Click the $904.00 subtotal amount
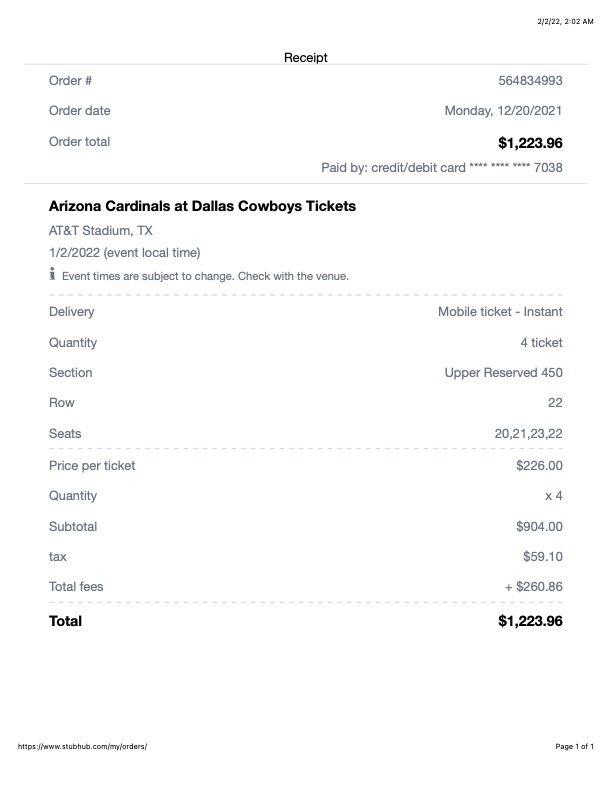 (x=539, y=526)
